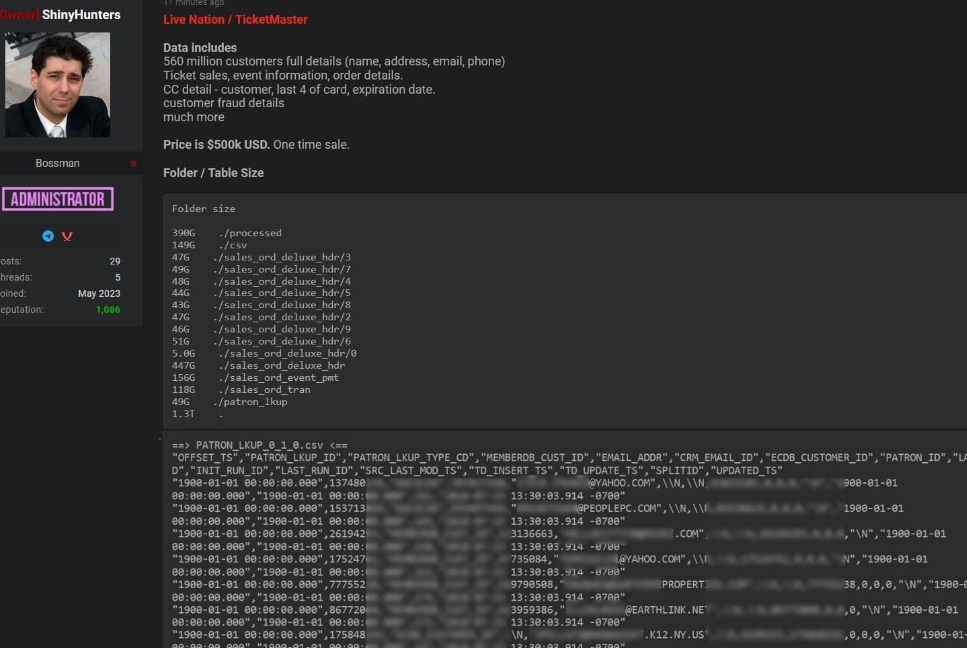This screenshot has width=967, height=648.
Task: Click the PATRON_LKUP_0_1_0.csv file header
Action: (260, 445)
